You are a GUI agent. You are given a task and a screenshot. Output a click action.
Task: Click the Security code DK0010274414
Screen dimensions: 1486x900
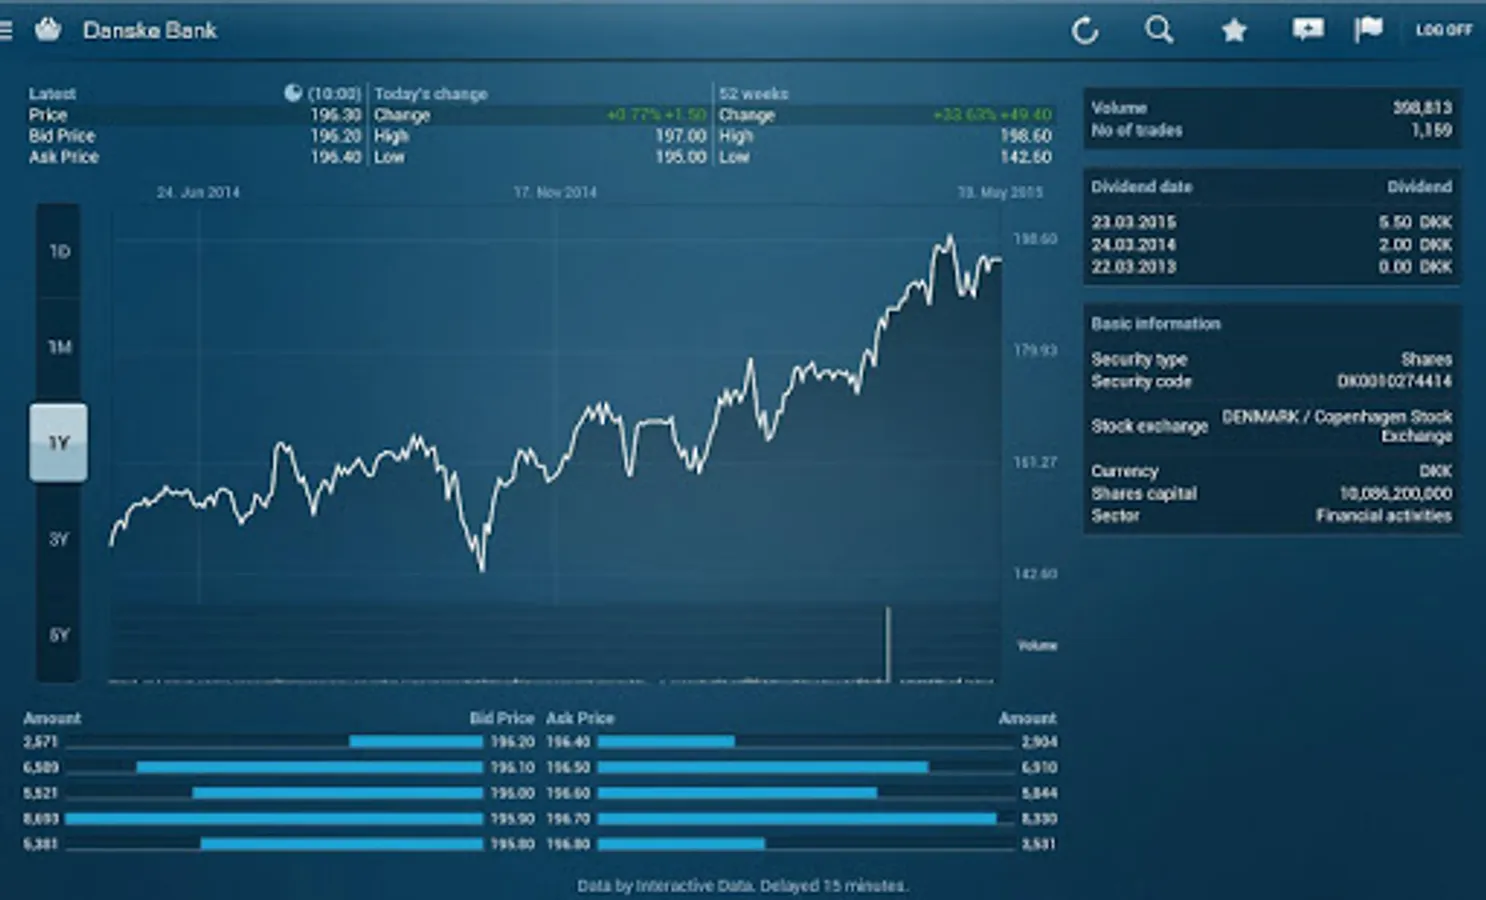coord(1394,381)
